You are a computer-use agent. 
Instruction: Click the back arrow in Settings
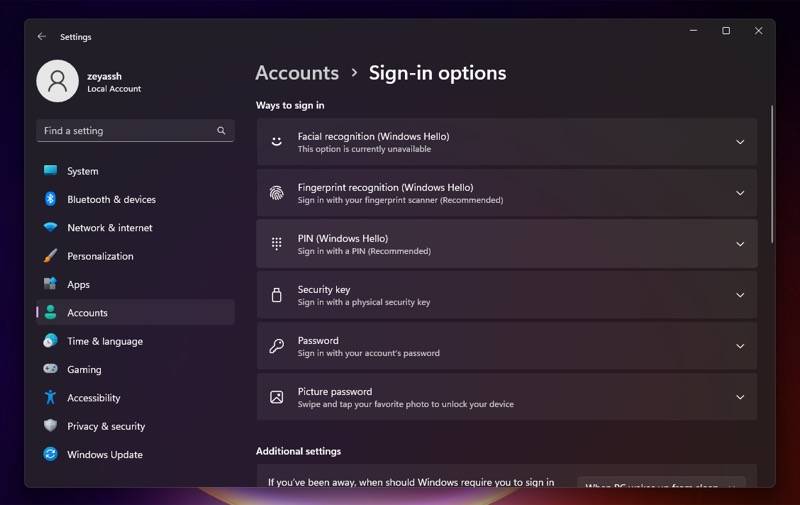[42, 37]
